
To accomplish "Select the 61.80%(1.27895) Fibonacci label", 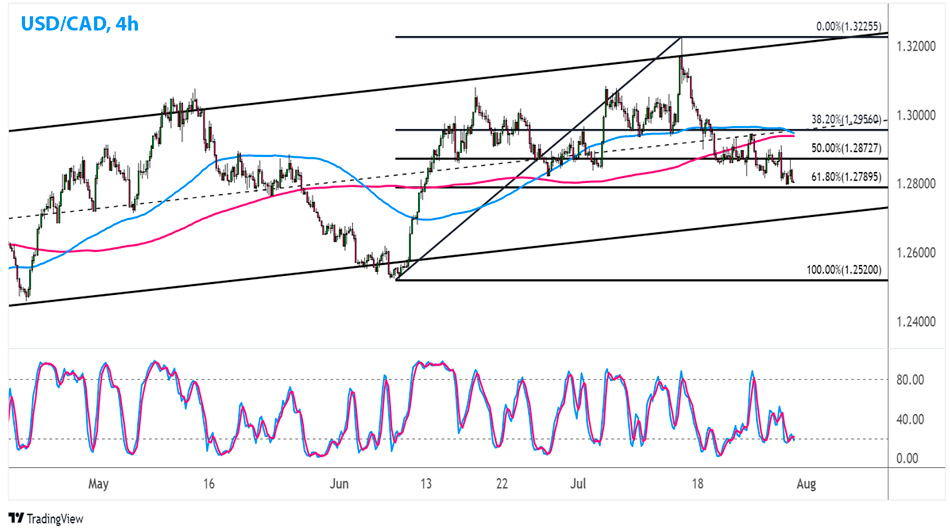I will (x=846, y=177).
